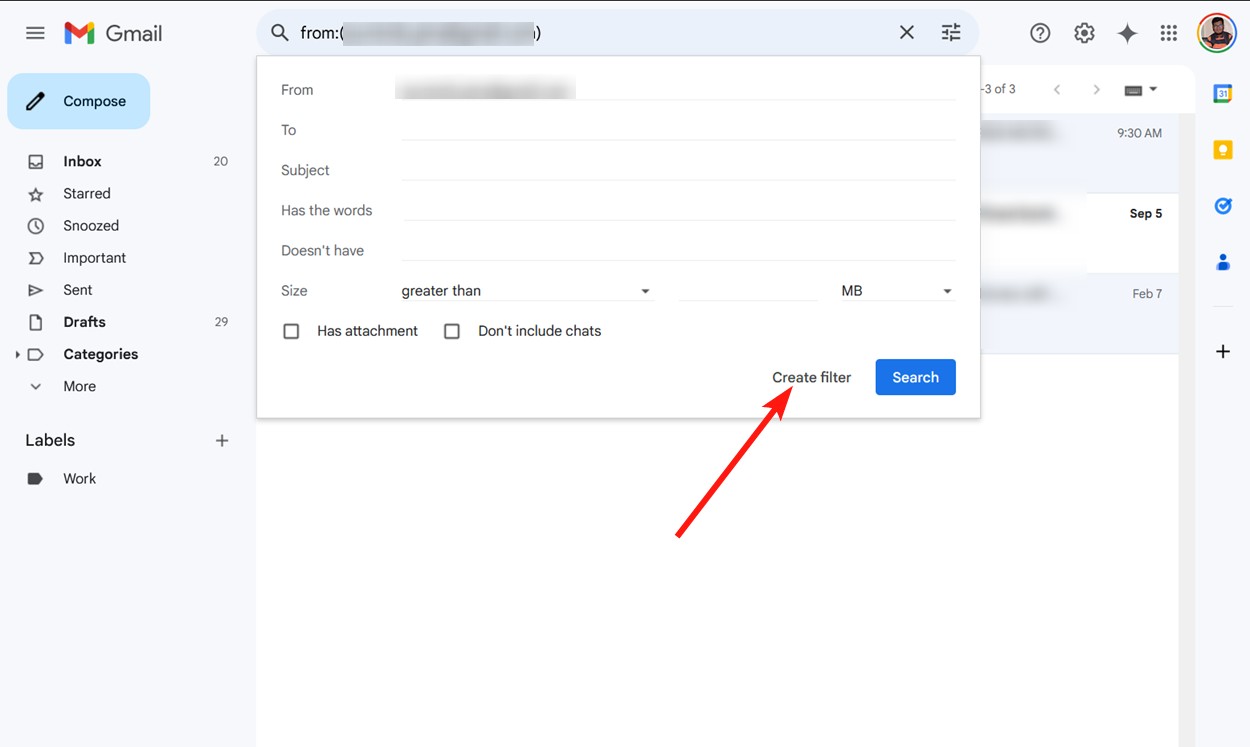
Task: Open Google Contacts in the side panel
Action: [1223, 261]
